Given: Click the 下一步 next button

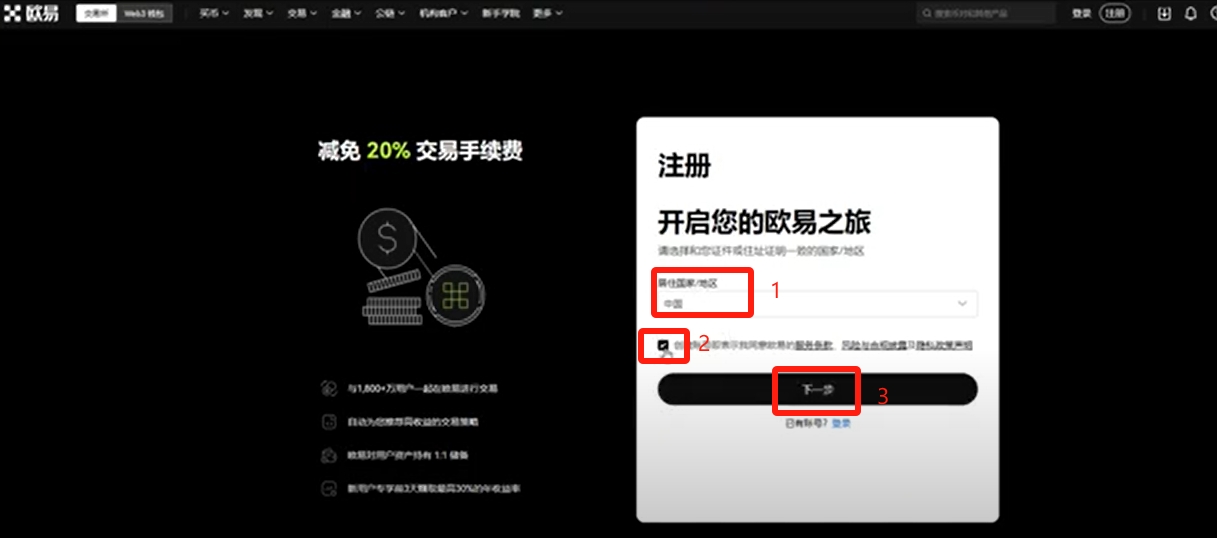Looking at the screenshot, I should (817, 389).
